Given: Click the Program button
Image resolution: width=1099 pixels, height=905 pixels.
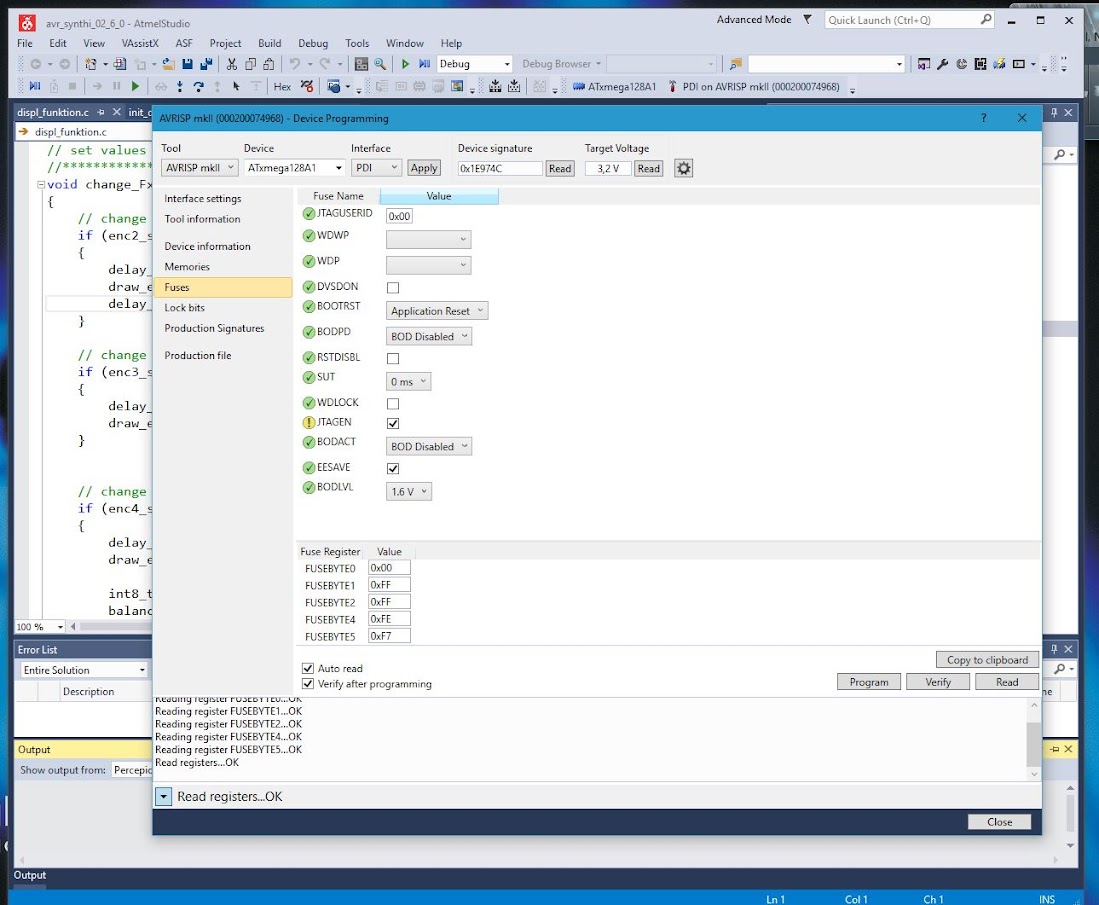Looking at the screenshot, I should pos(868,682).
